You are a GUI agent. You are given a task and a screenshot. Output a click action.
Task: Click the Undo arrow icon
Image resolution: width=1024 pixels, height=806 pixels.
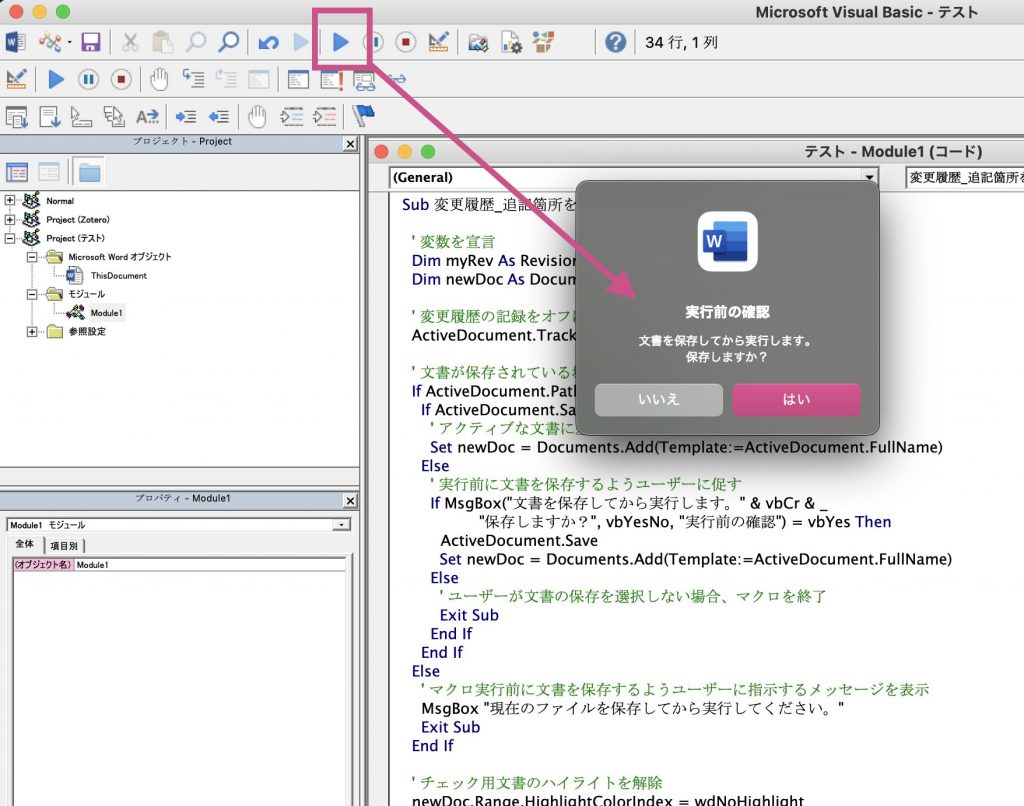pyautogui.click(x=268, y=42)
